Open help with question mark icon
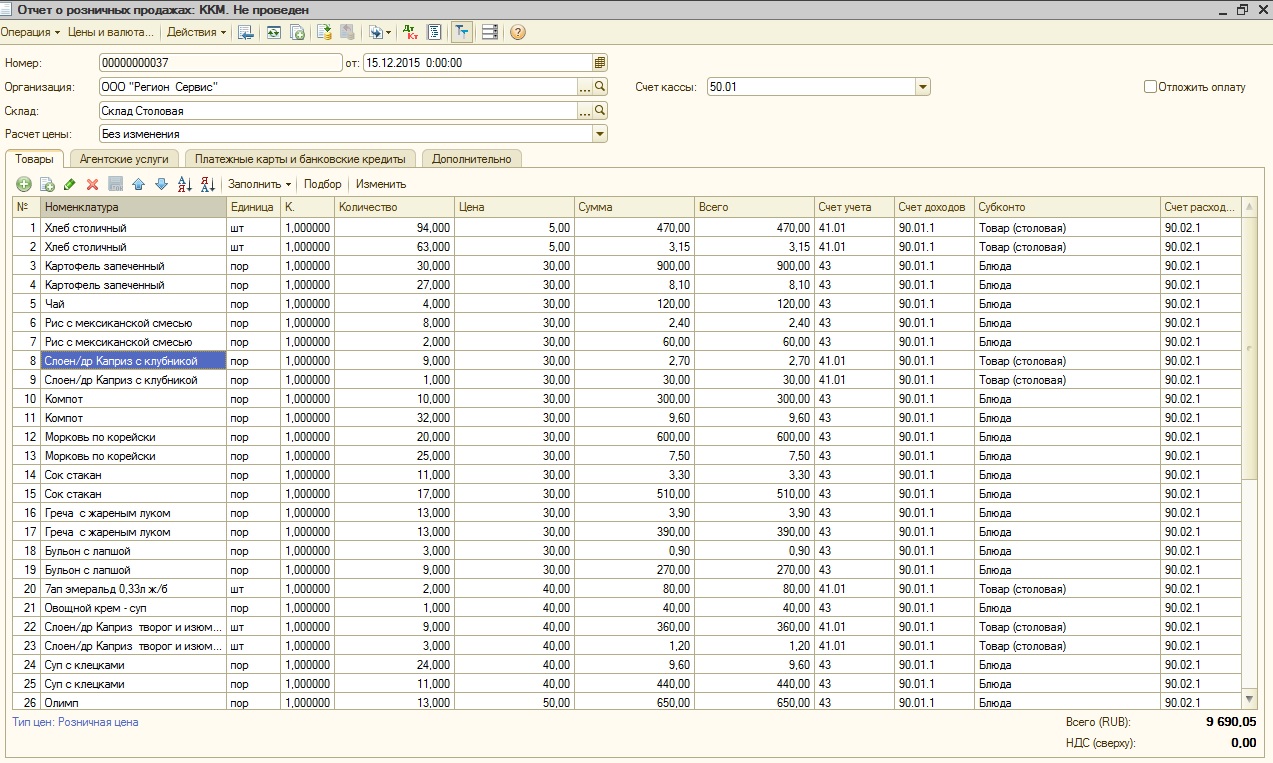This screenshot has width=1273, height=763. (517, 32)
